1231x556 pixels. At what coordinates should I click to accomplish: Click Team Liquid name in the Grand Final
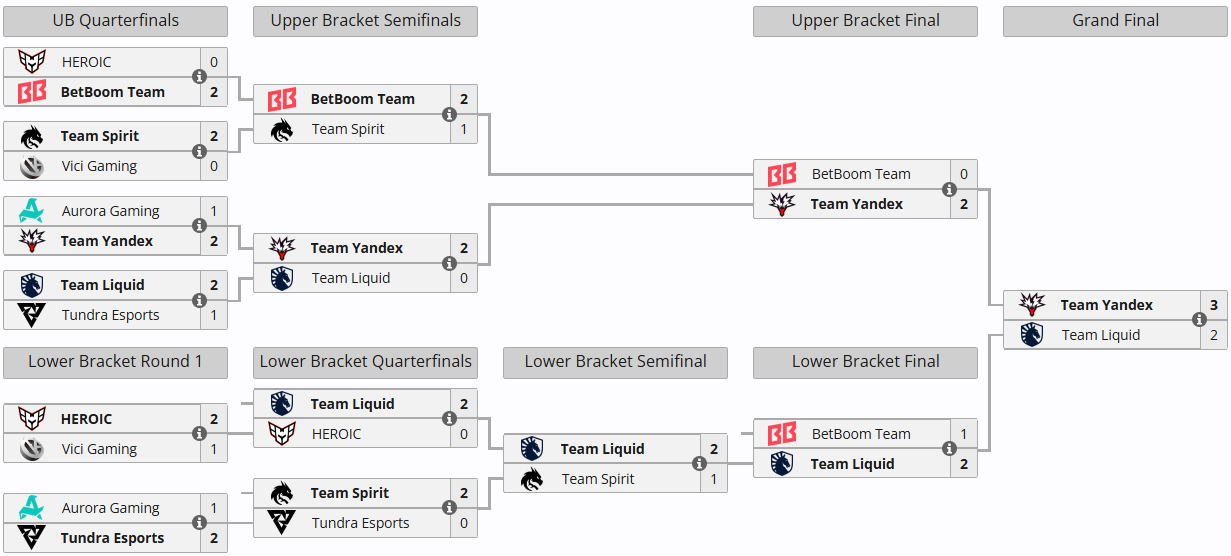(1100, 335)
